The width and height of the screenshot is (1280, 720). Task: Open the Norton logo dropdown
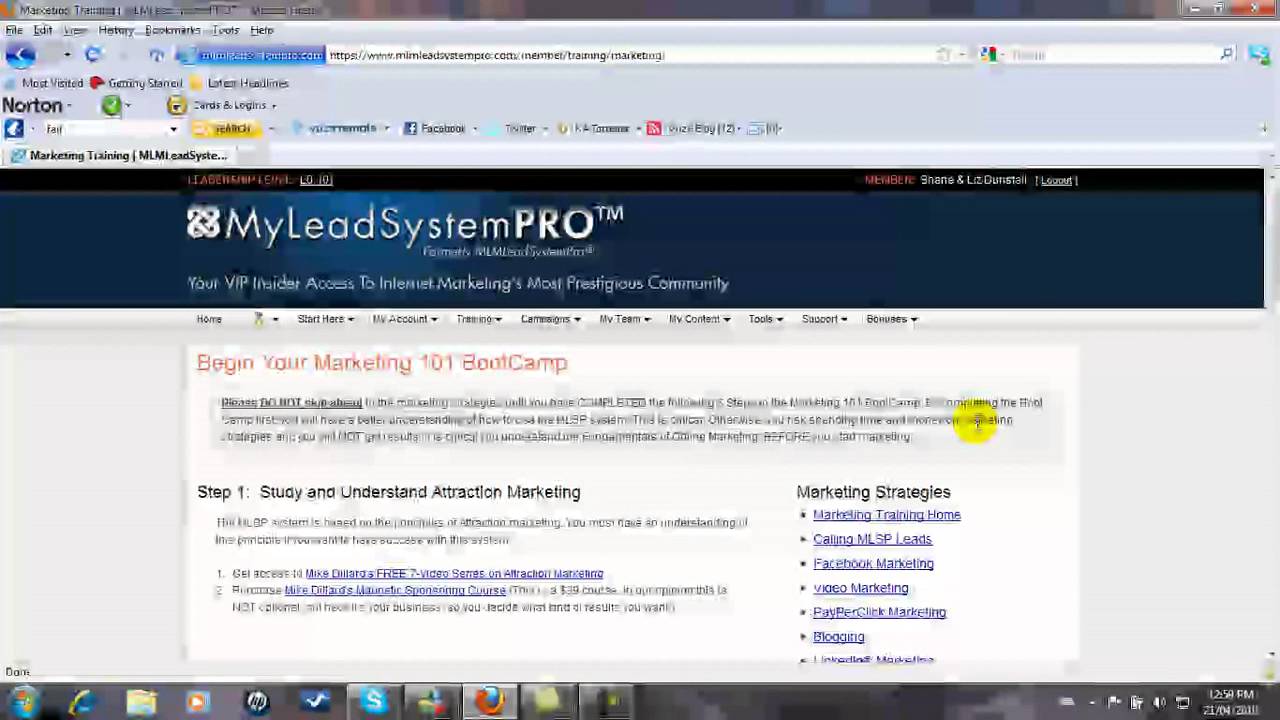tap(38, 105)
